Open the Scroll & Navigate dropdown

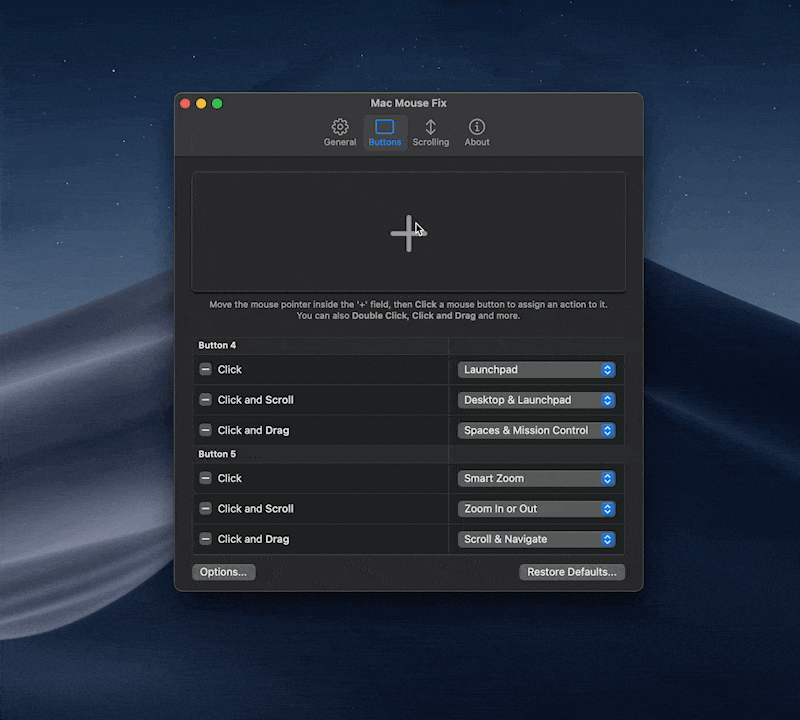coord(537,539)
